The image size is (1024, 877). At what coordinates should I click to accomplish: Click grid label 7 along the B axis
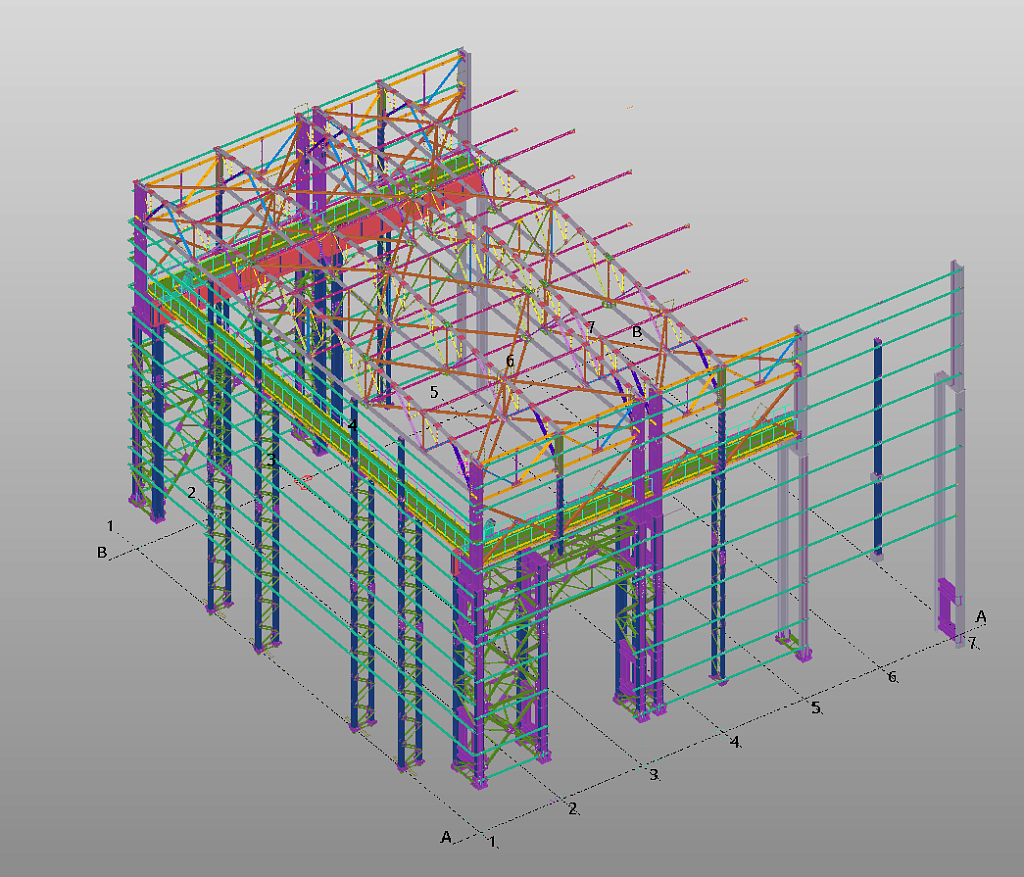click(591, 327)
